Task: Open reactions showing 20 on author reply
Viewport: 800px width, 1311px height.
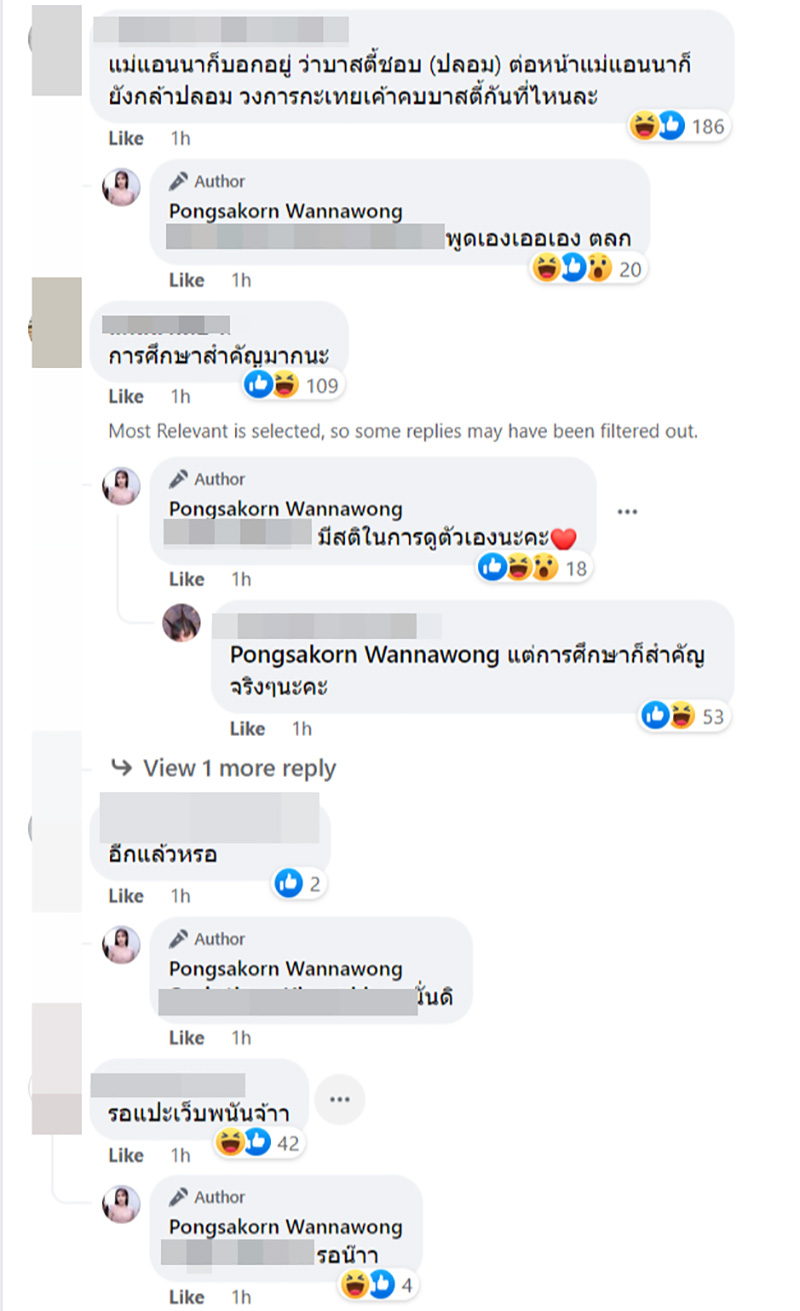Action: pyautogui.click(x=589, y=268)
